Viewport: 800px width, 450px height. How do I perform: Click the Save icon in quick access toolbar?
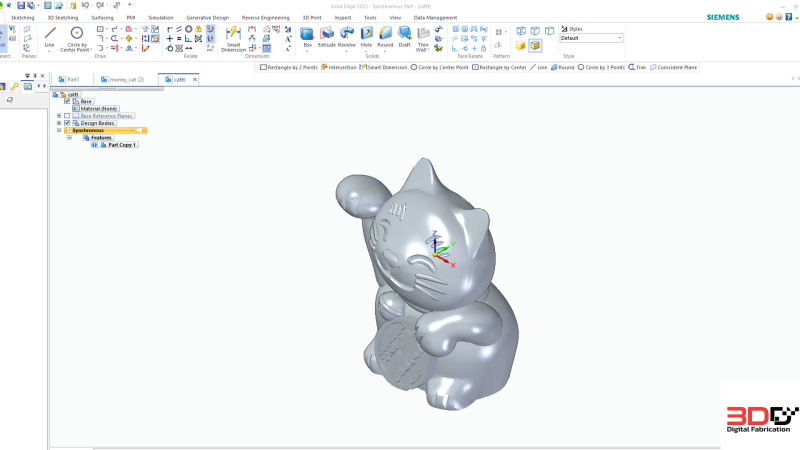coord(21,6)
